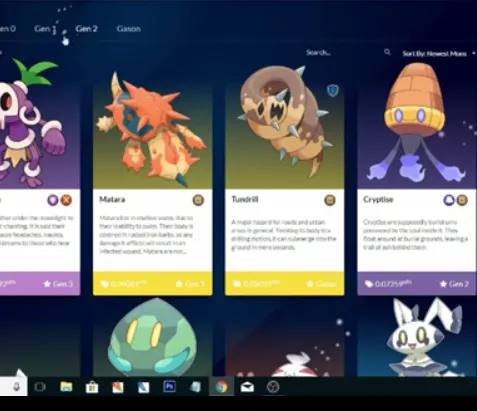
Task: Click the purple type icon on leftmost card
Action: point(53,200)
